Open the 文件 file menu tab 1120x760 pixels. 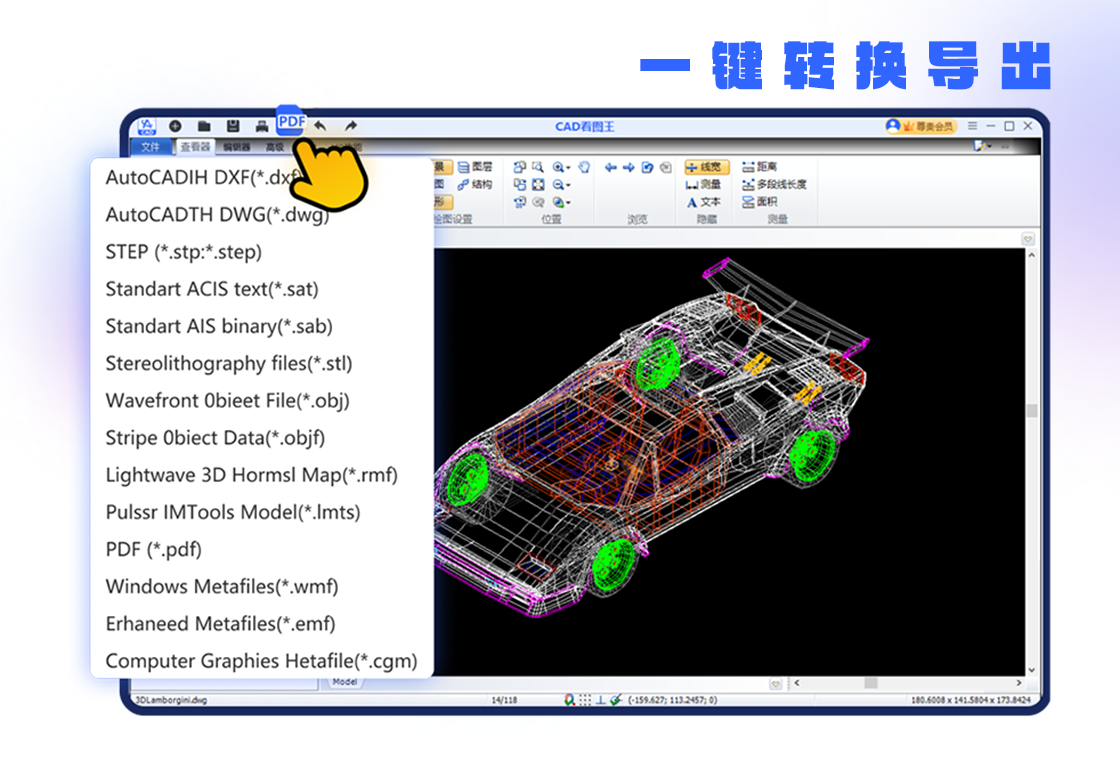(x=151, y=146)
